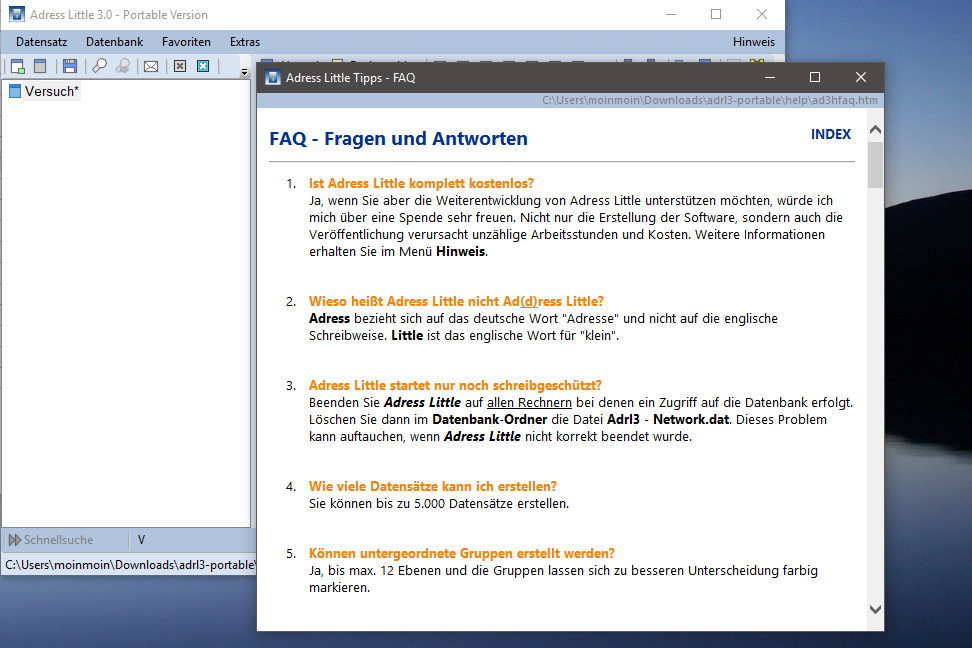The width and height of the screenshot is (972, 648).
Task: Open the Hinweis menu
Action: (754, 42)
